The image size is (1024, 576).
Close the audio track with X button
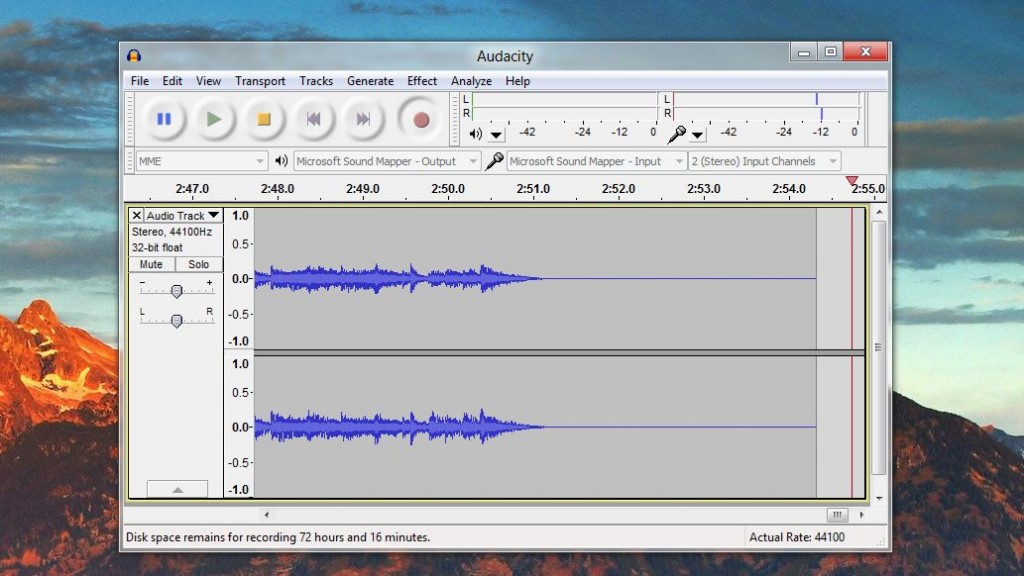[136, 216]
